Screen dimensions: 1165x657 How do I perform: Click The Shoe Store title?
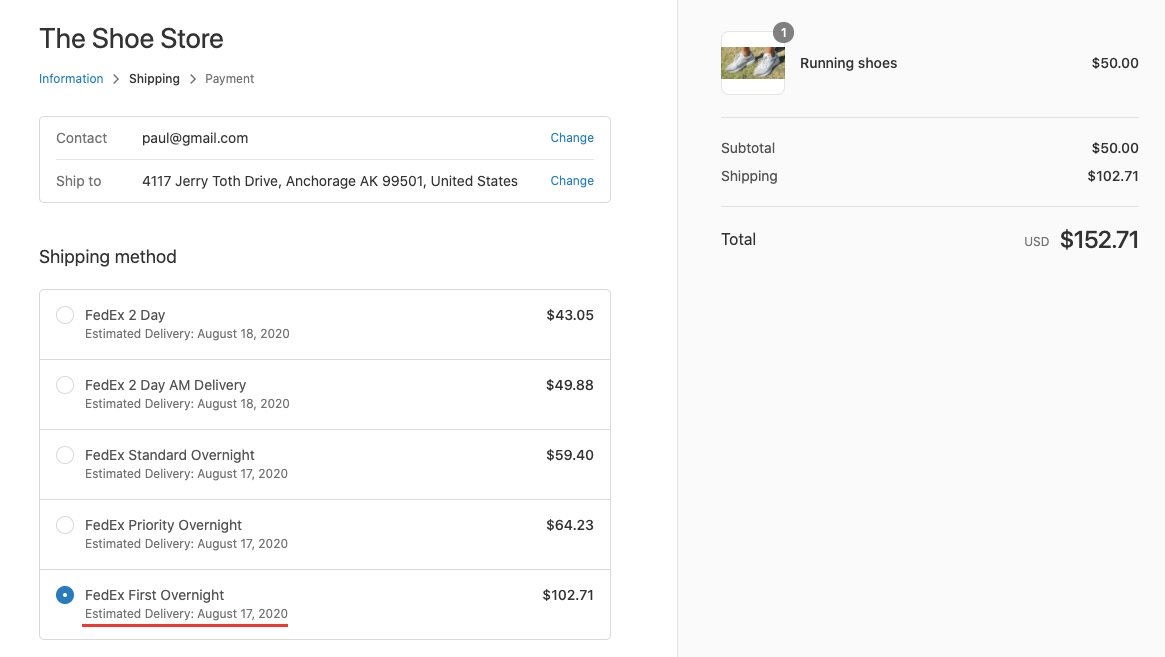[x=132, y=39]
